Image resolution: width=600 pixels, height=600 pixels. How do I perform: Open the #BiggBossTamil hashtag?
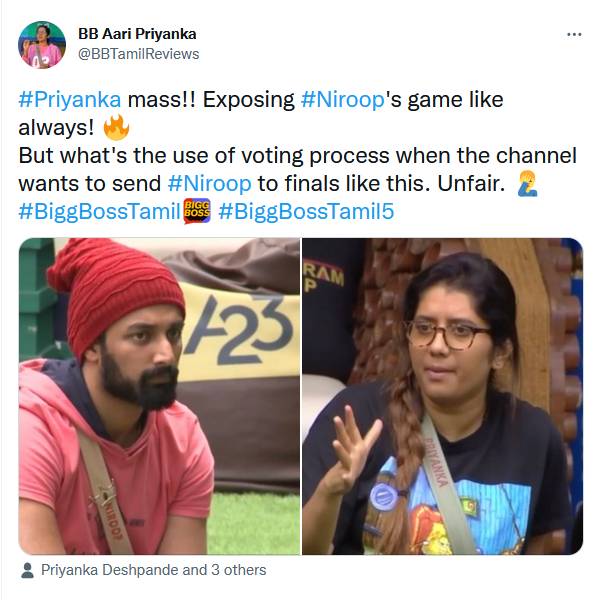pos(99,211)
